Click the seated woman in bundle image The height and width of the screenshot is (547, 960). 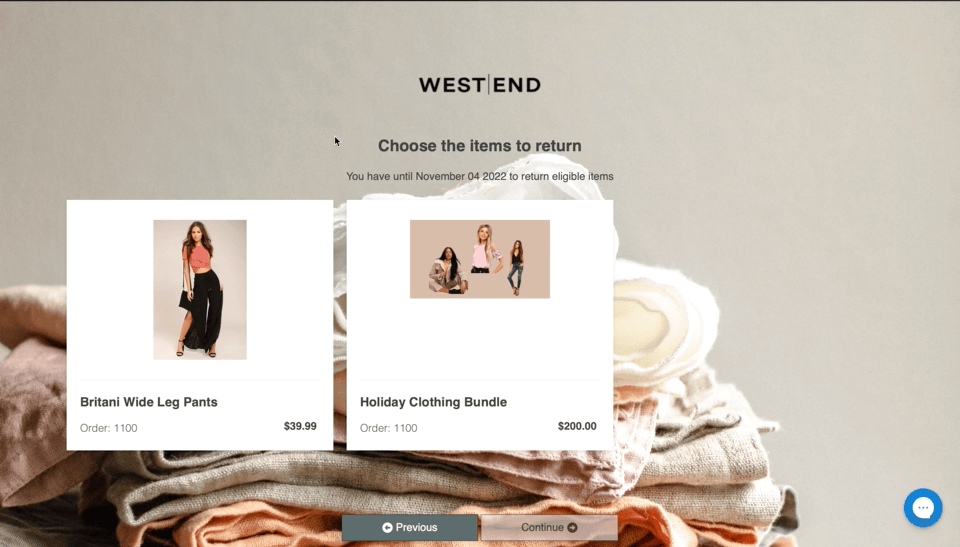pyautogui.click(x=448, y=271)
